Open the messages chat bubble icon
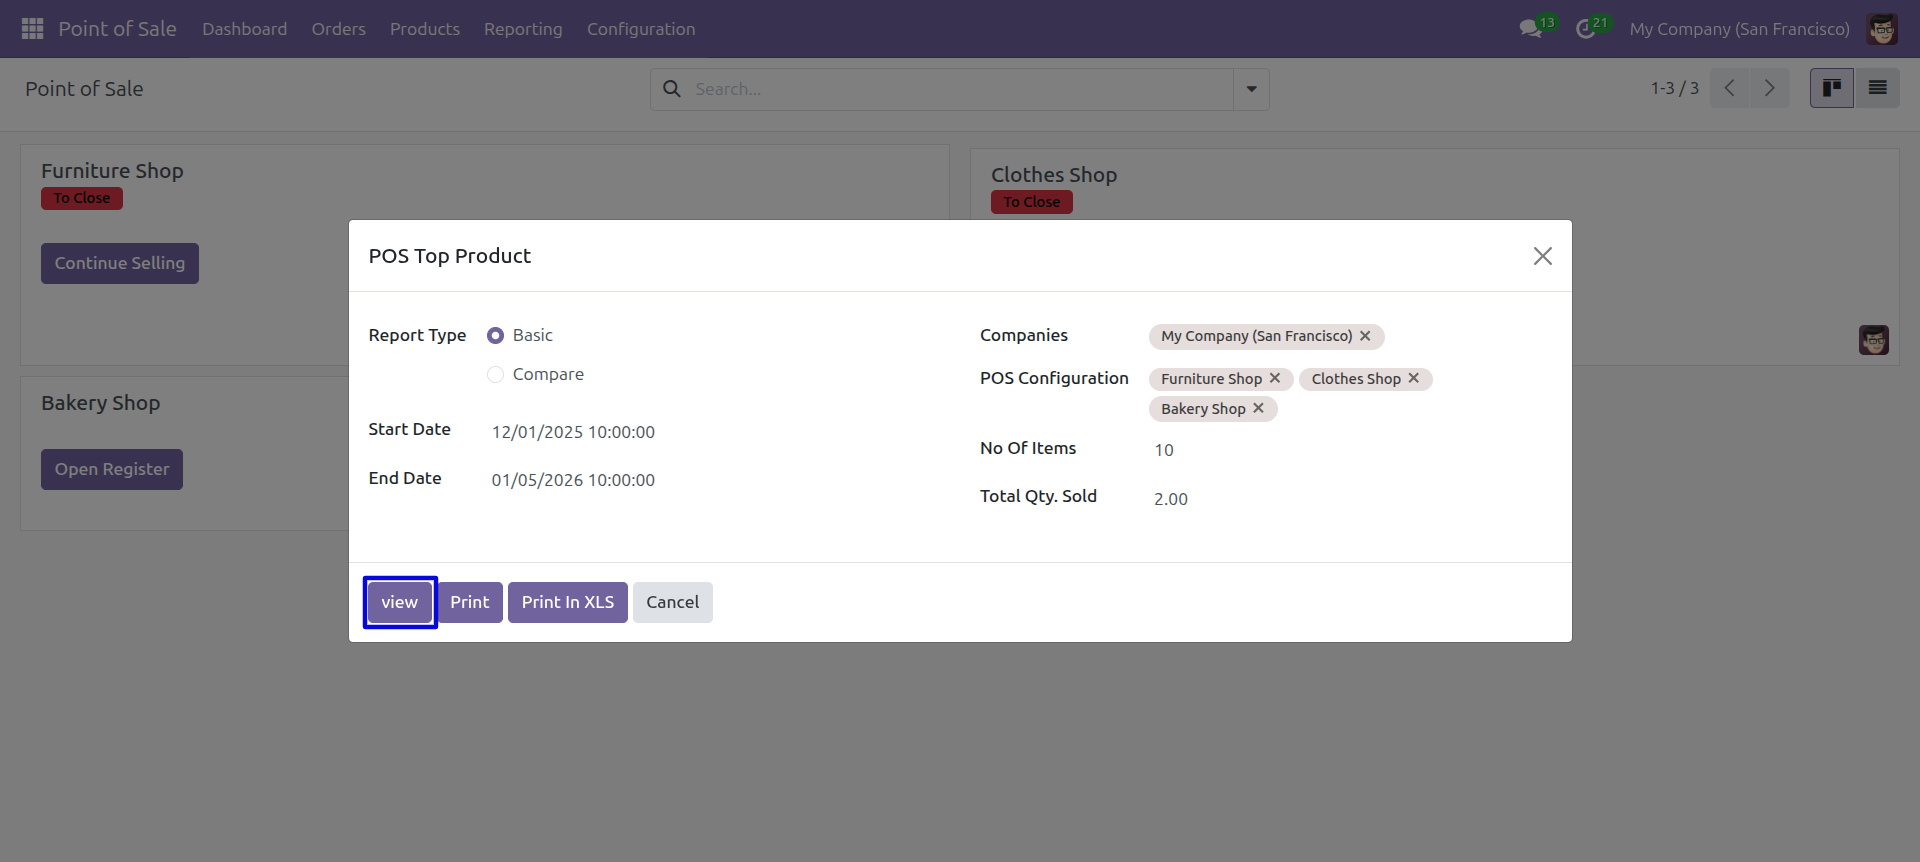This screenshot has width=1920, height=862. coord(1531,29)
